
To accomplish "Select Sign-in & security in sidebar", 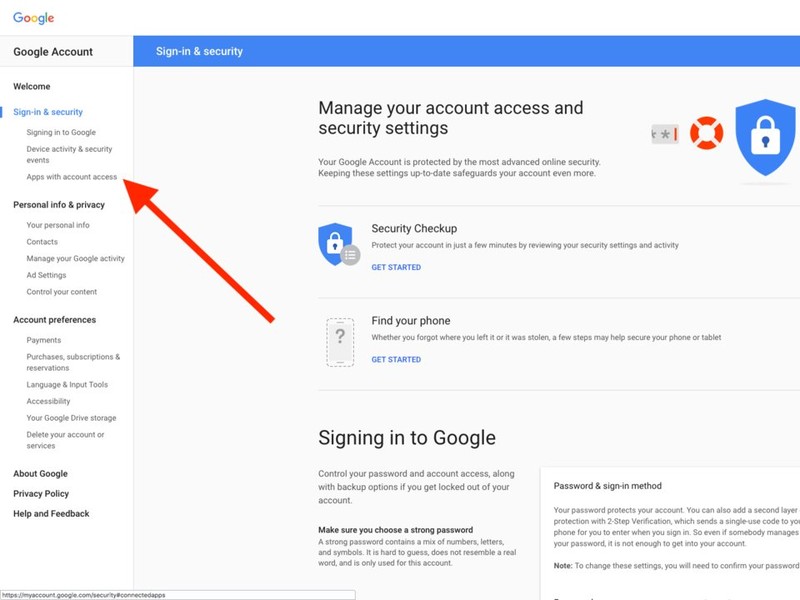I will point(48,112).
